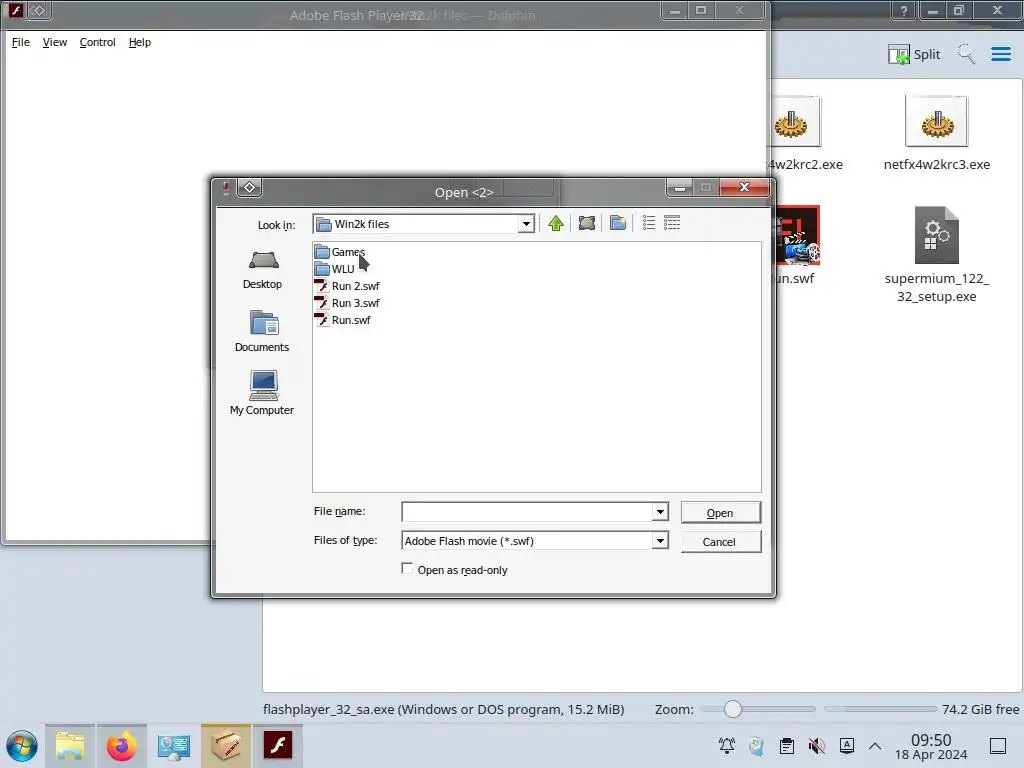Go up one folder level in Open dialog

point(556,223)
